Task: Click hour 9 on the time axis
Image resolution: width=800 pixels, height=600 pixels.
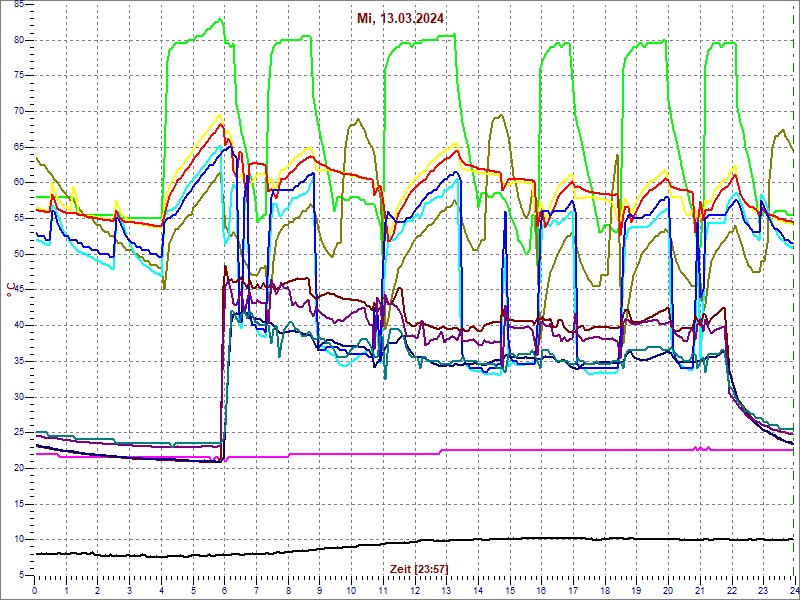Action: point(319,590)
